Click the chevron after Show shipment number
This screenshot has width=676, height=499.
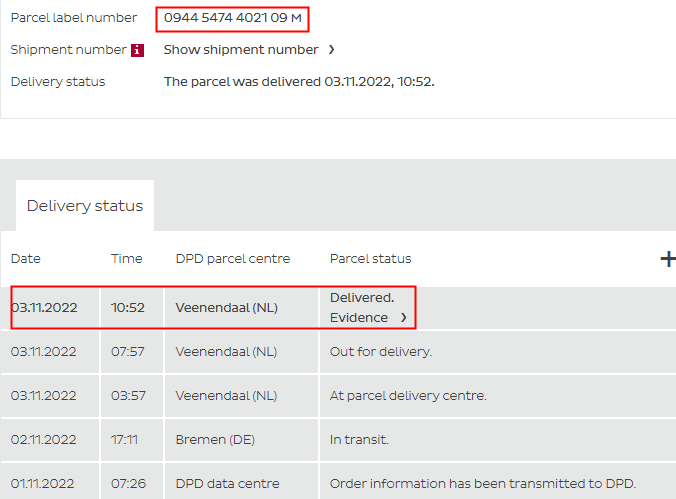pyautogui.click(x=331, y=50)
